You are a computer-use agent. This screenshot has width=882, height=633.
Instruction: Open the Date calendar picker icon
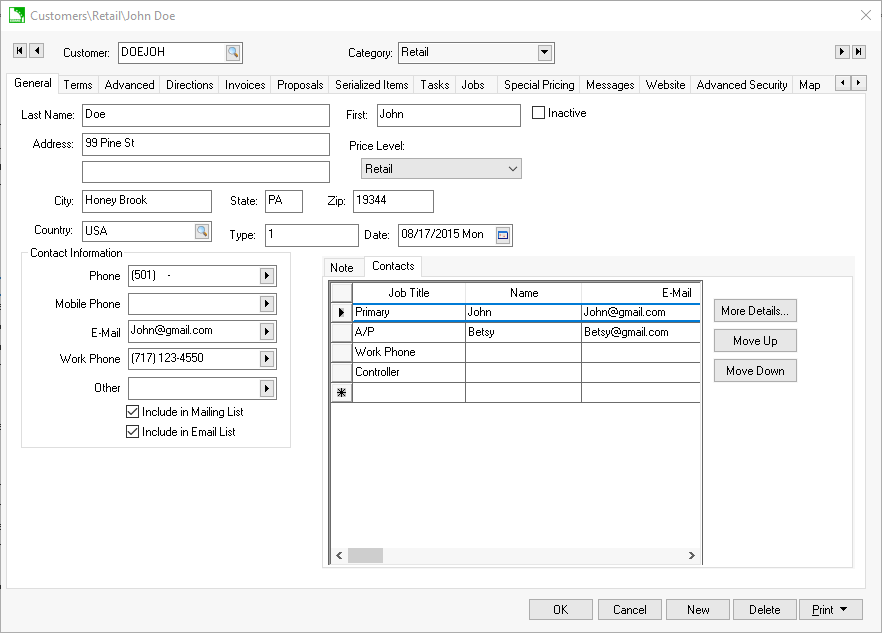503,235
